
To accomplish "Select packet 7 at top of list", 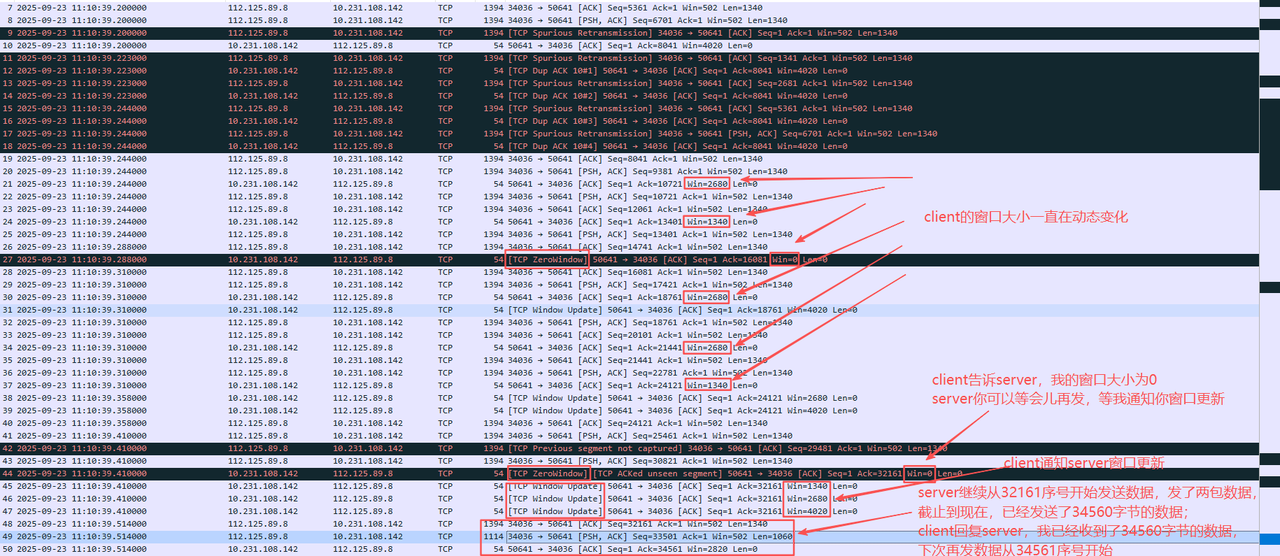I will click(x=640, y=8).
